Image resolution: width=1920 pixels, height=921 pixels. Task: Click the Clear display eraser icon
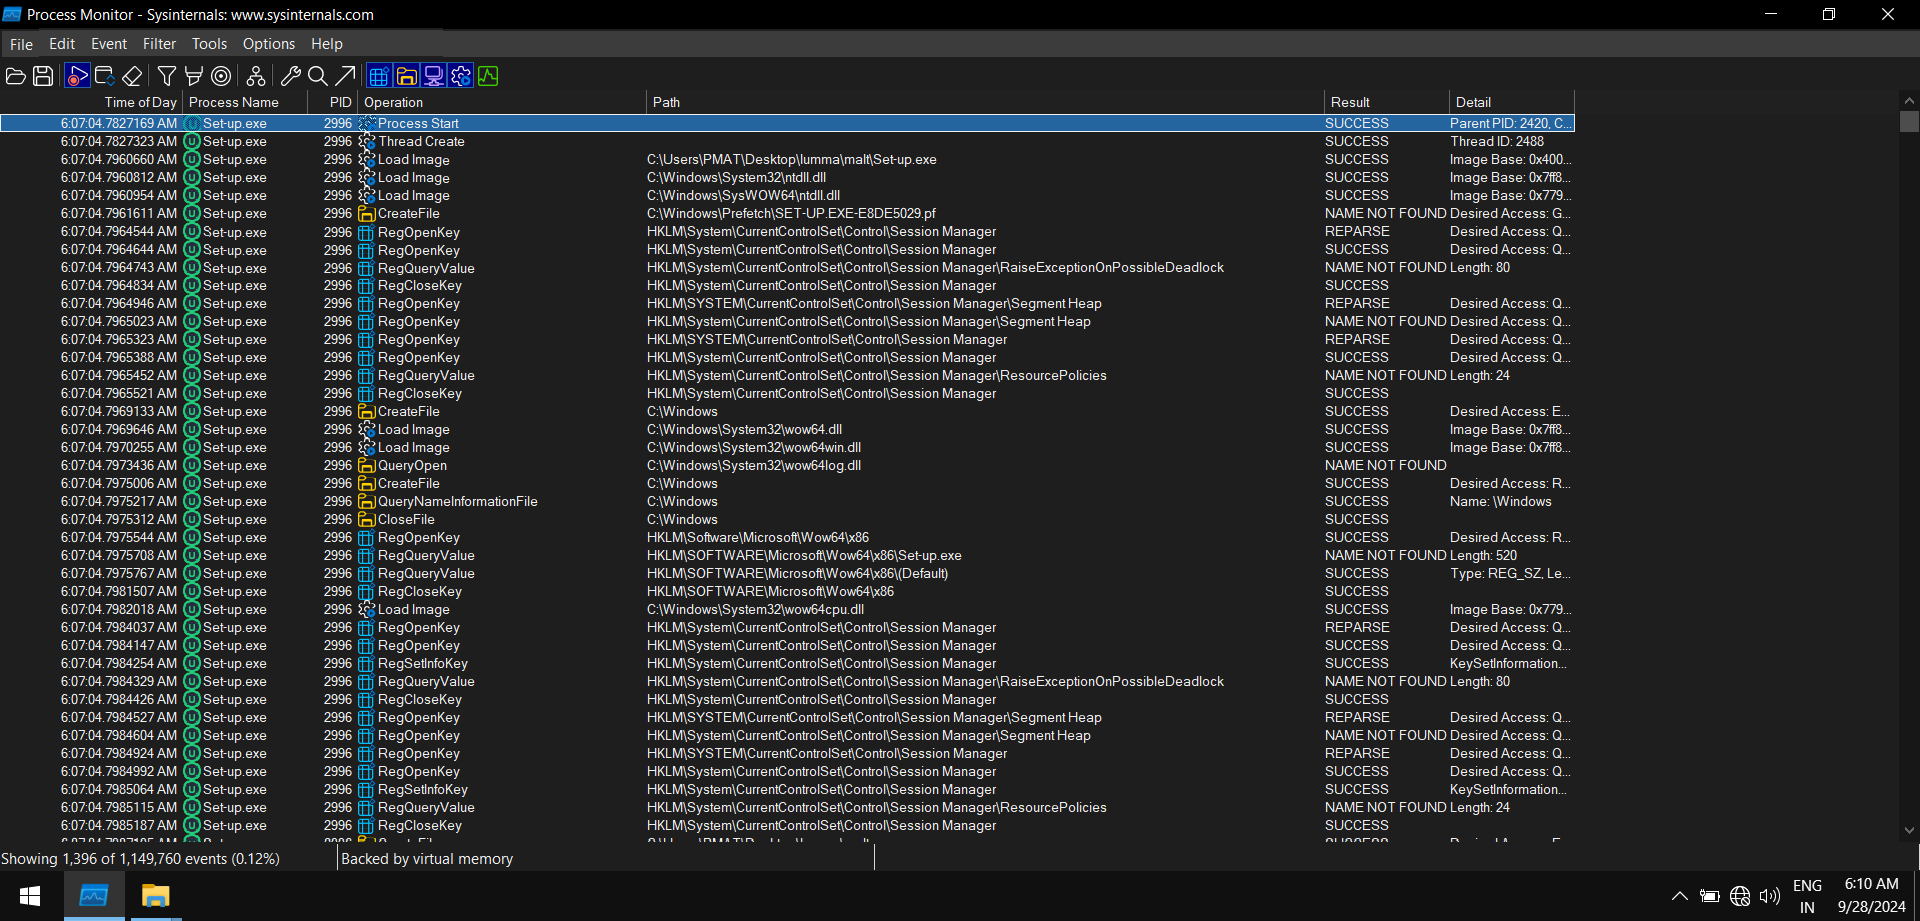click(x=132, y=76)
